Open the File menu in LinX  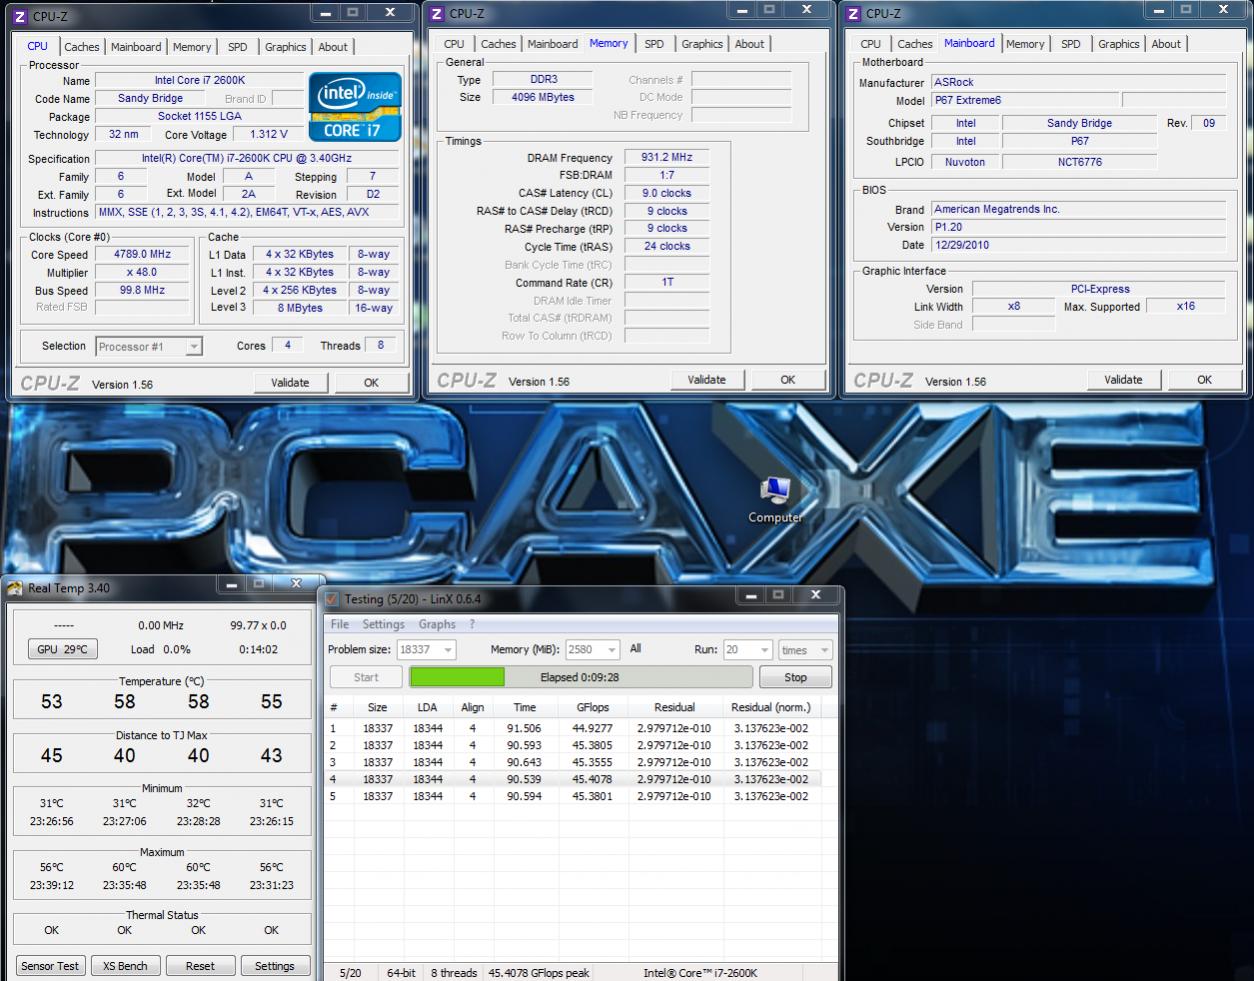340,624
